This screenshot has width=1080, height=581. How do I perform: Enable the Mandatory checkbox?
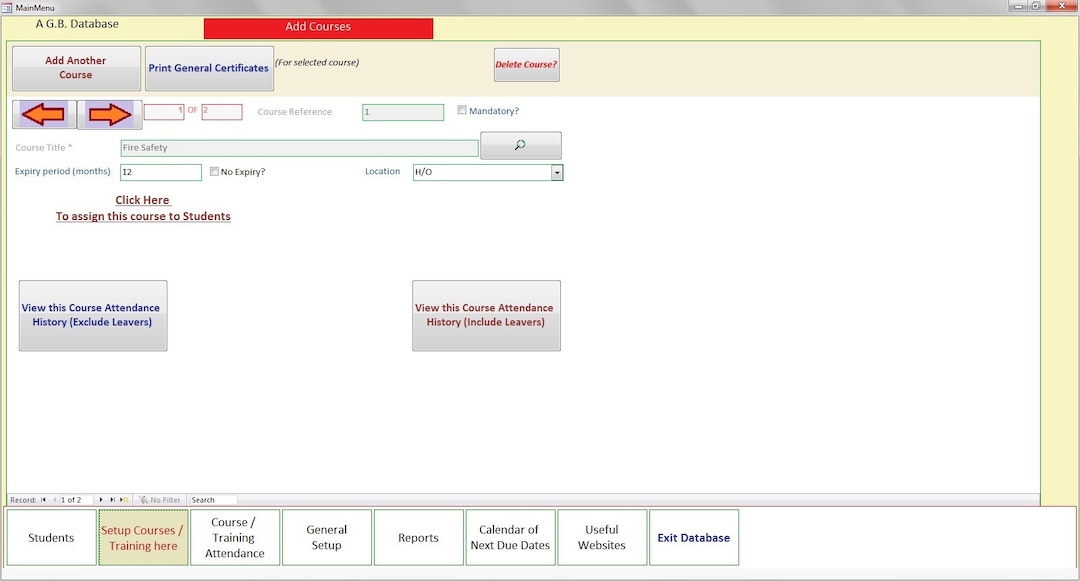[461, 111]
